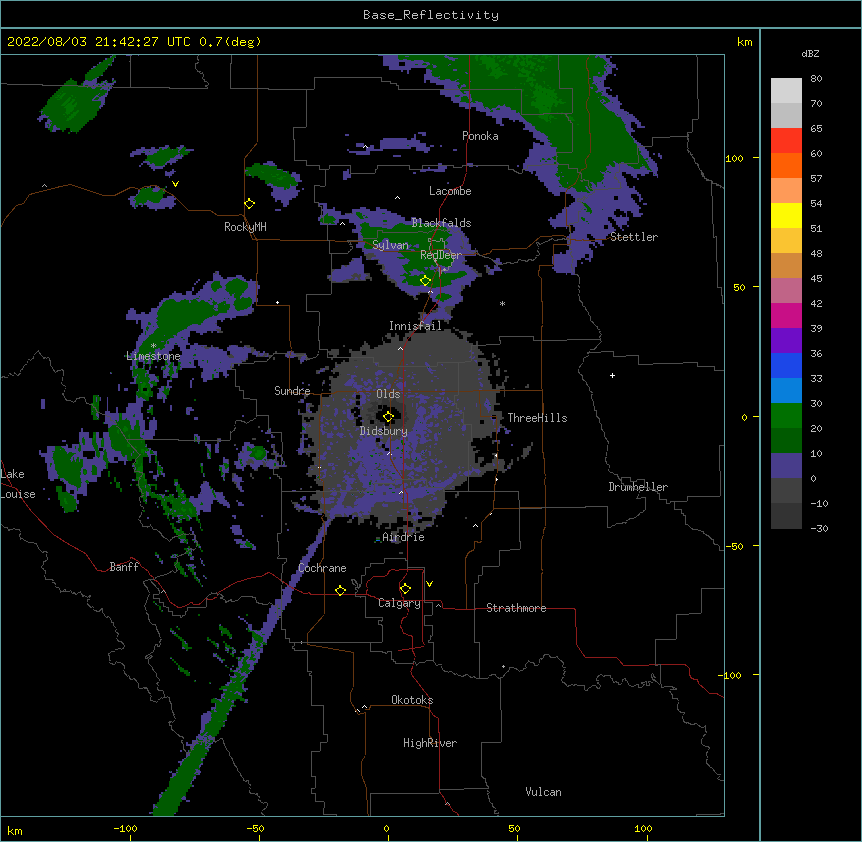This screenshot has height=842, width=862.
Task: Click the Strathmore label
Action: 516,608
